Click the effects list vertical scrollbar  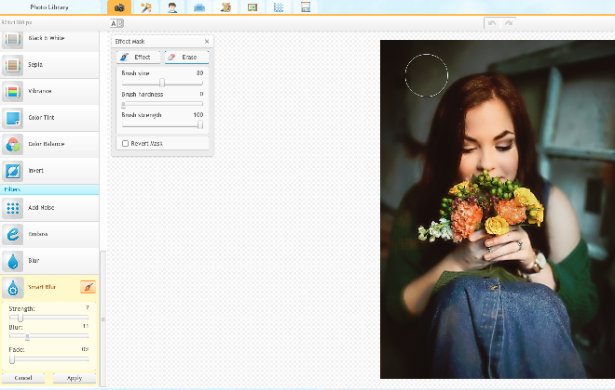[103, 319]
